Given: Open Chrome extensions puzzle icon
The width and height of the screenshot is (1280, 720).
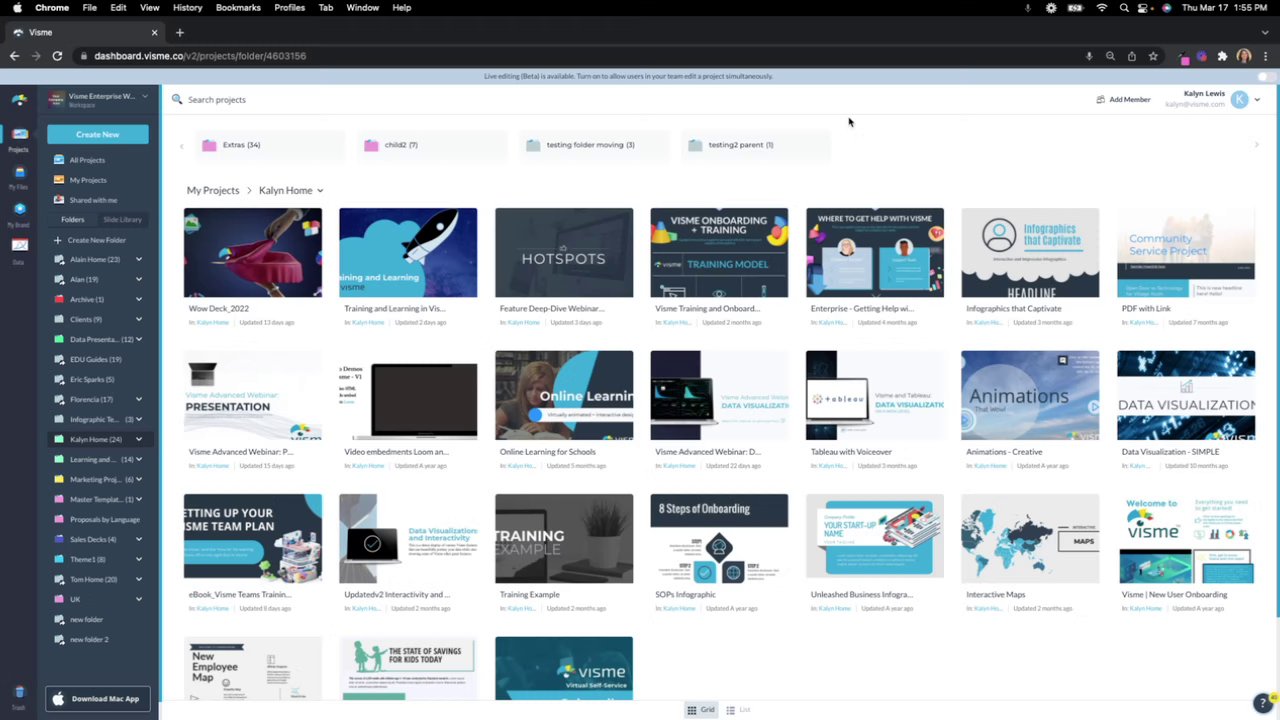Looking at the screenshot, I should tap(1222, 56).
